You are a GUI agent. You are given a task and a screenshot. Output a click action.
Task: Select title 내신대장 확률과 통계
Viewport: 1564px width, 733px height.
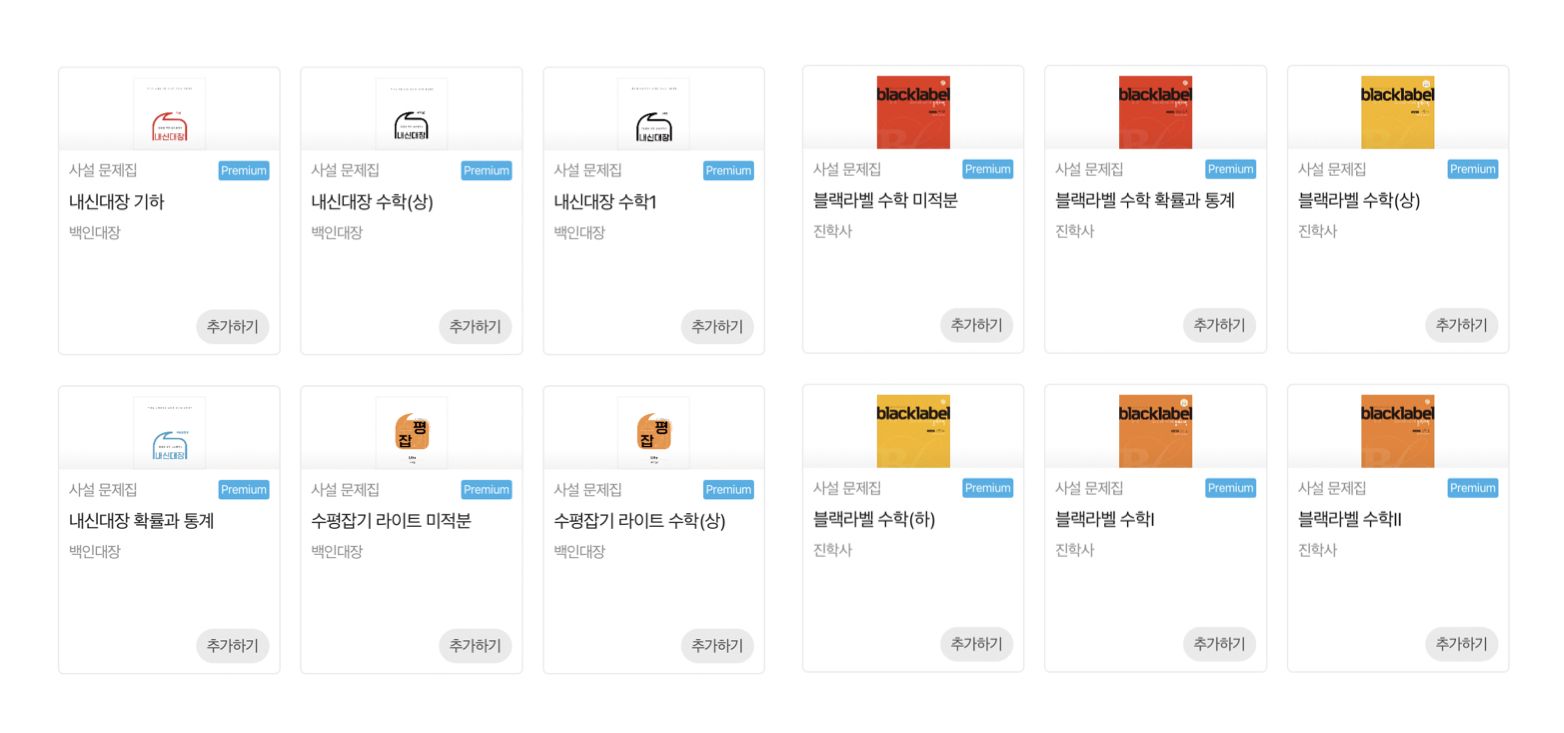point(141,521)
